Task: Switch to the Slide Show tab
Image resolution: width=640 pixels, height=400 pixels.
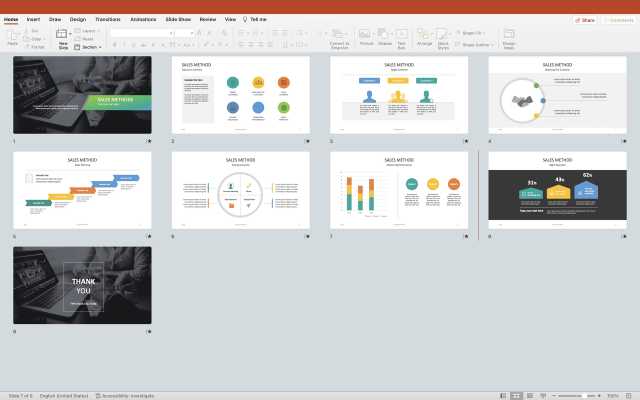Action: [178, 19]
